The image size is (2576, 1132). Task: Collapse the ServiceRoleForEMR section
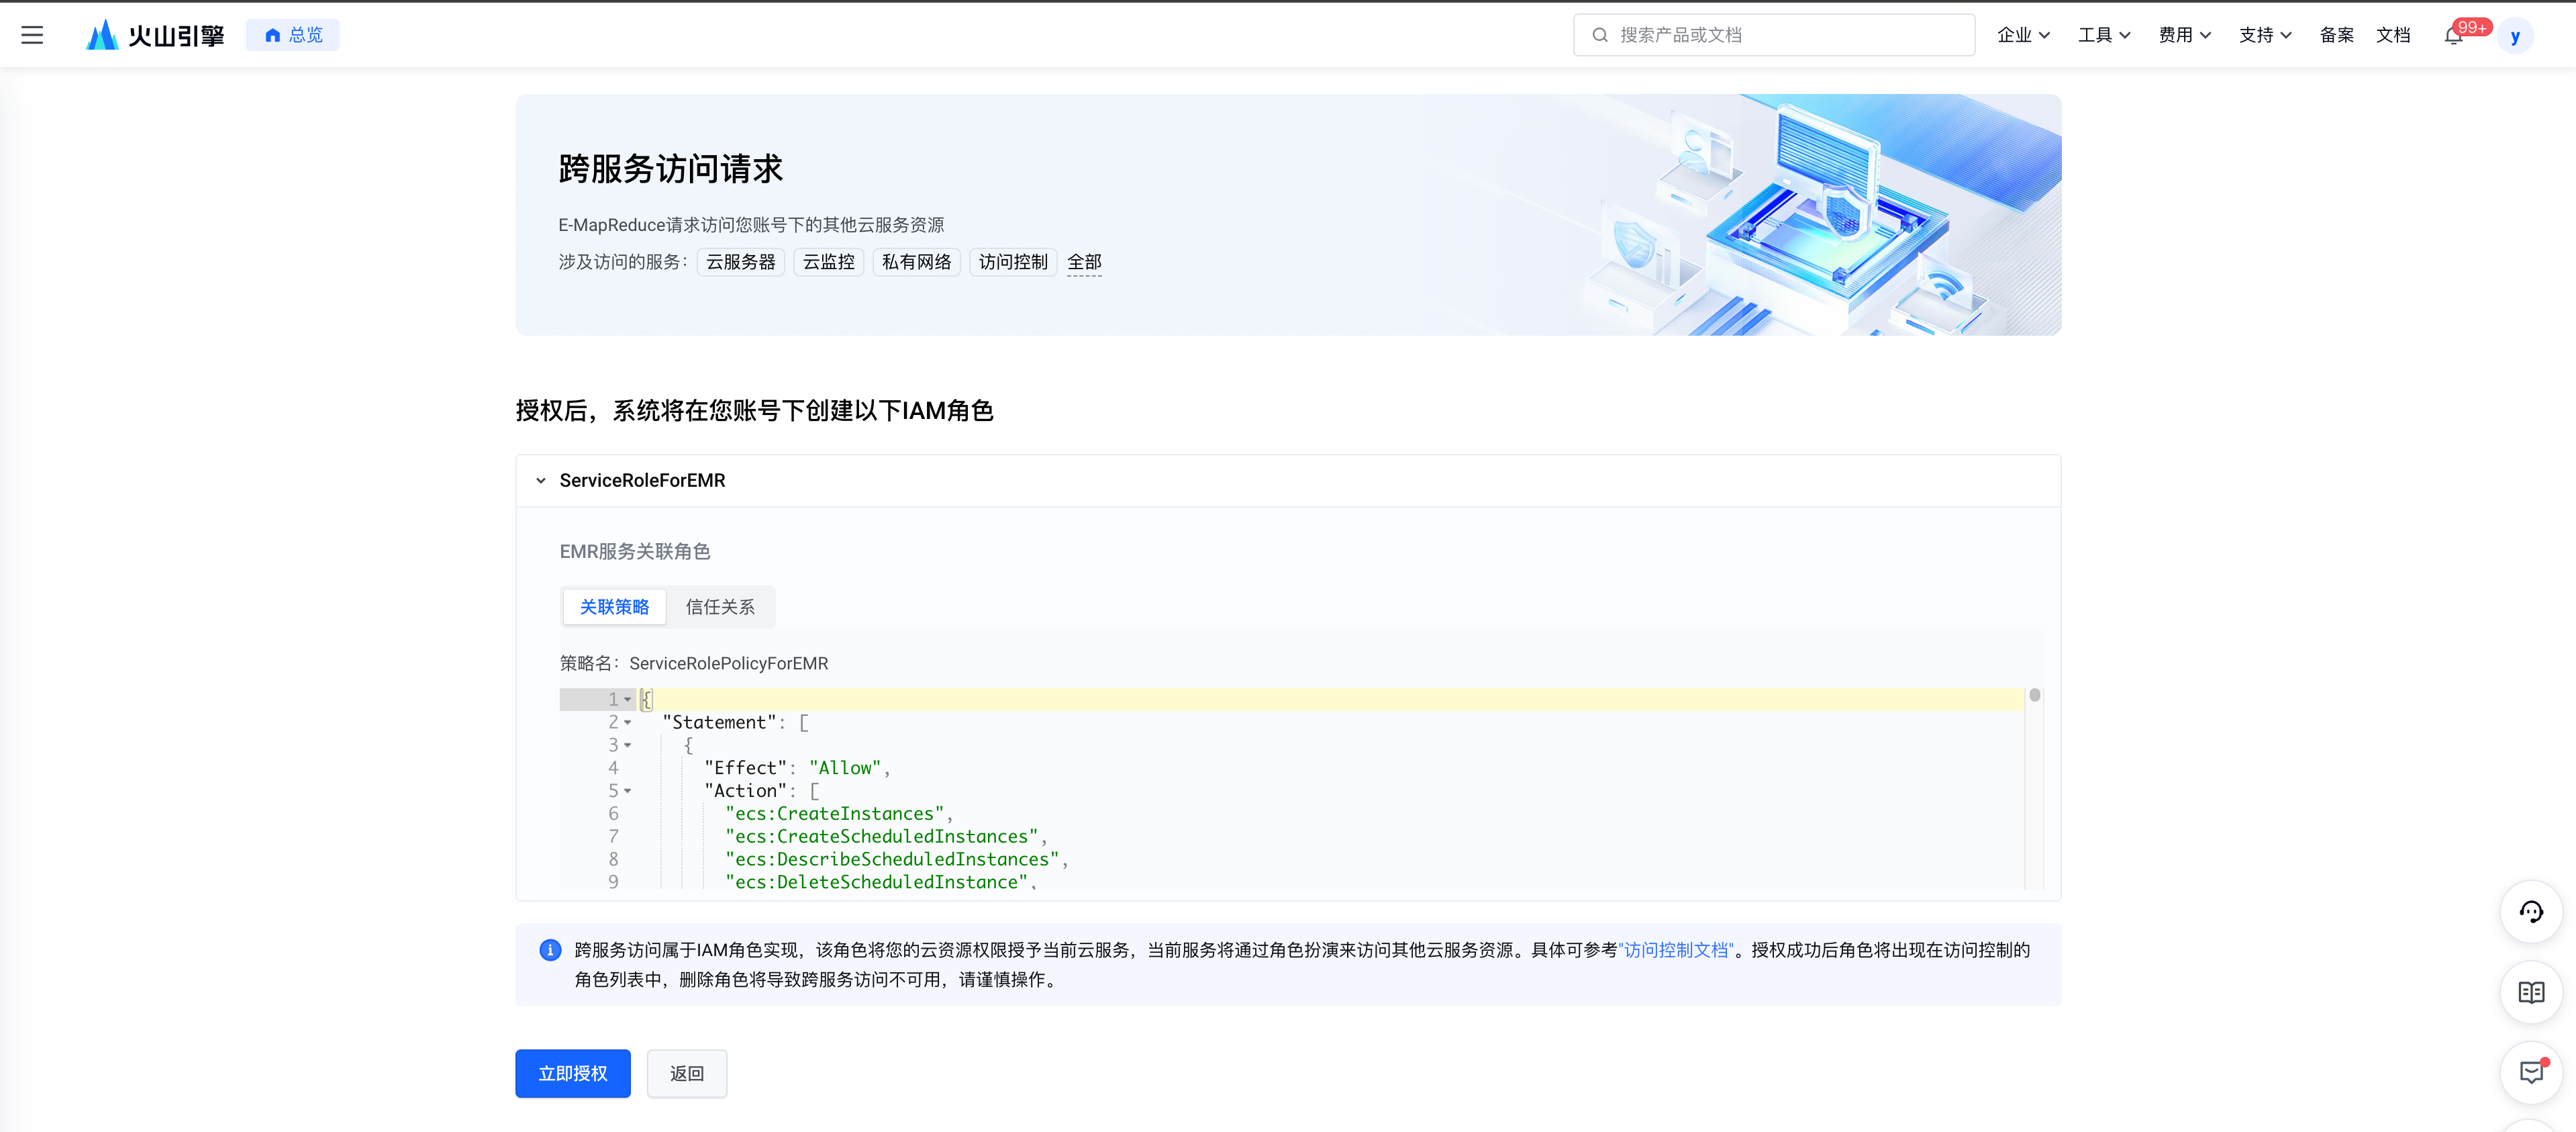point(541,481)
